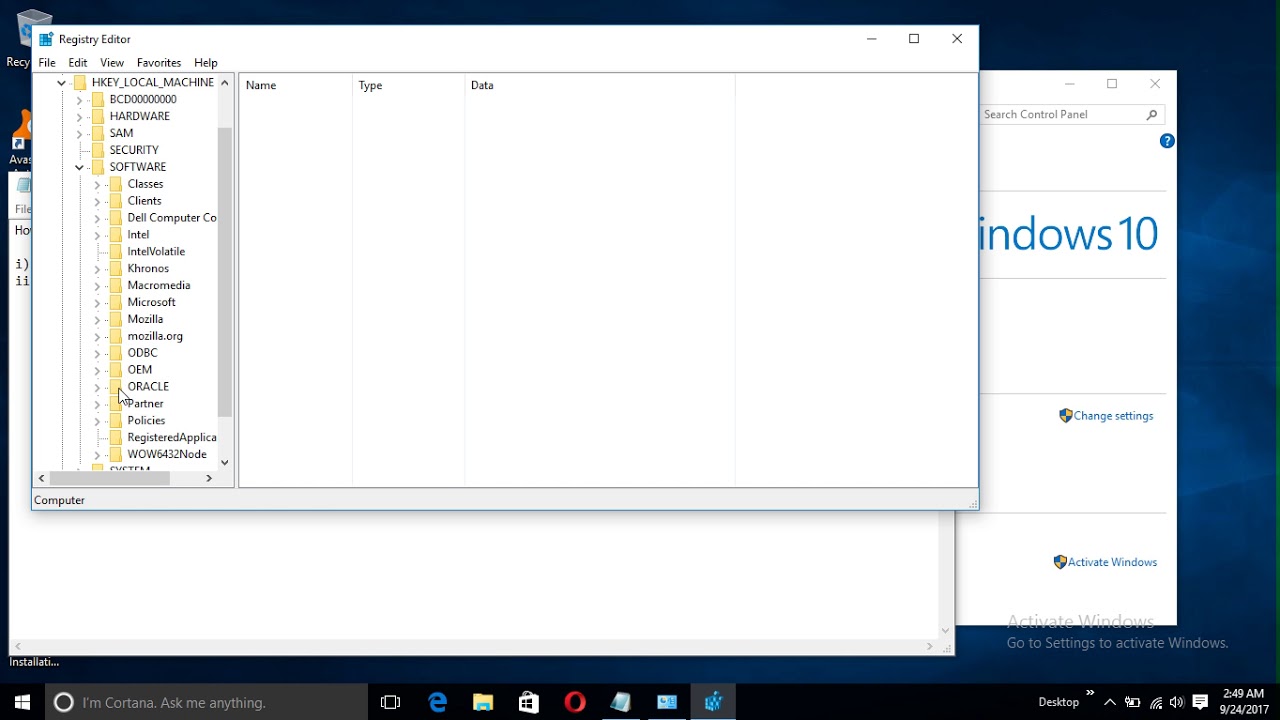The height and width of the screenshot is (720, 1280).
Task: Select the IntelVolatile folder icon
Action: click(x=116, y=252)
